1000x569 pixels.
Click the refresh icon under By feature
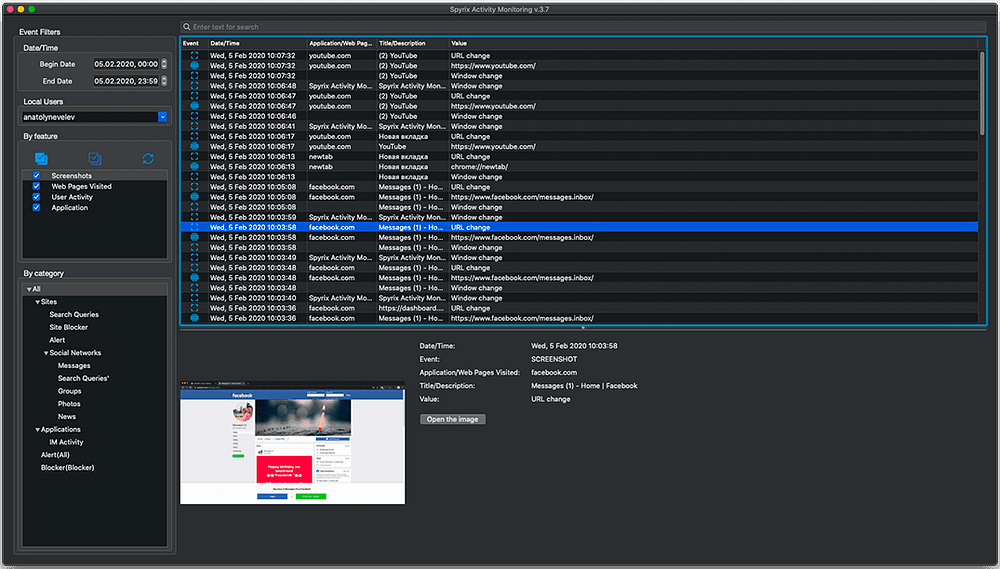point(148,158)
